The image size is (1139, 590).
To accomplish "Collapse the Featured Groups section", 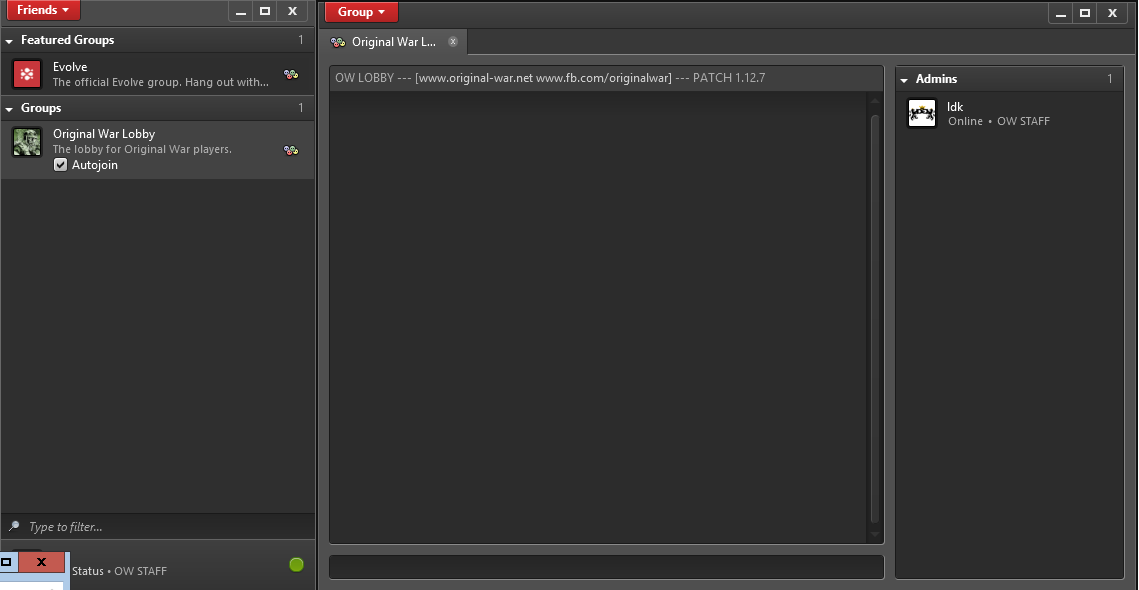I will [9, 41].
